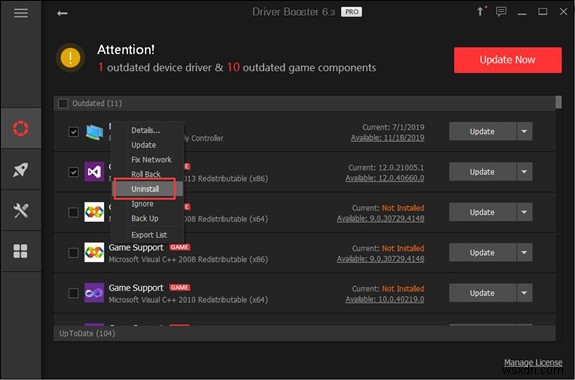Click Game Support title in Visual C++ 2008 (x86) row
This screenshot has width=575, height=380.
[136, 248]
